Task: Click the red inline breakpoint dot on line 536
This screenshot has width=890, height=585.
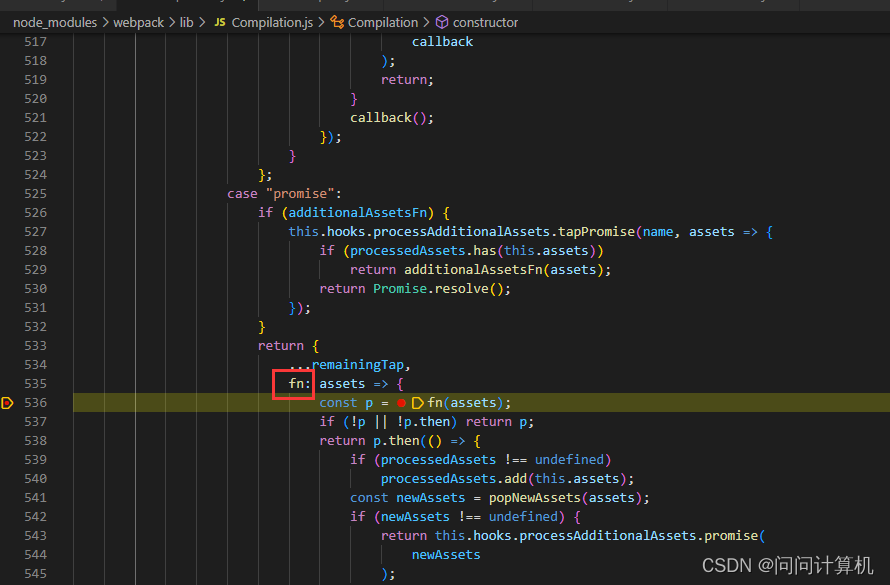Action: [x=401, y=403]
